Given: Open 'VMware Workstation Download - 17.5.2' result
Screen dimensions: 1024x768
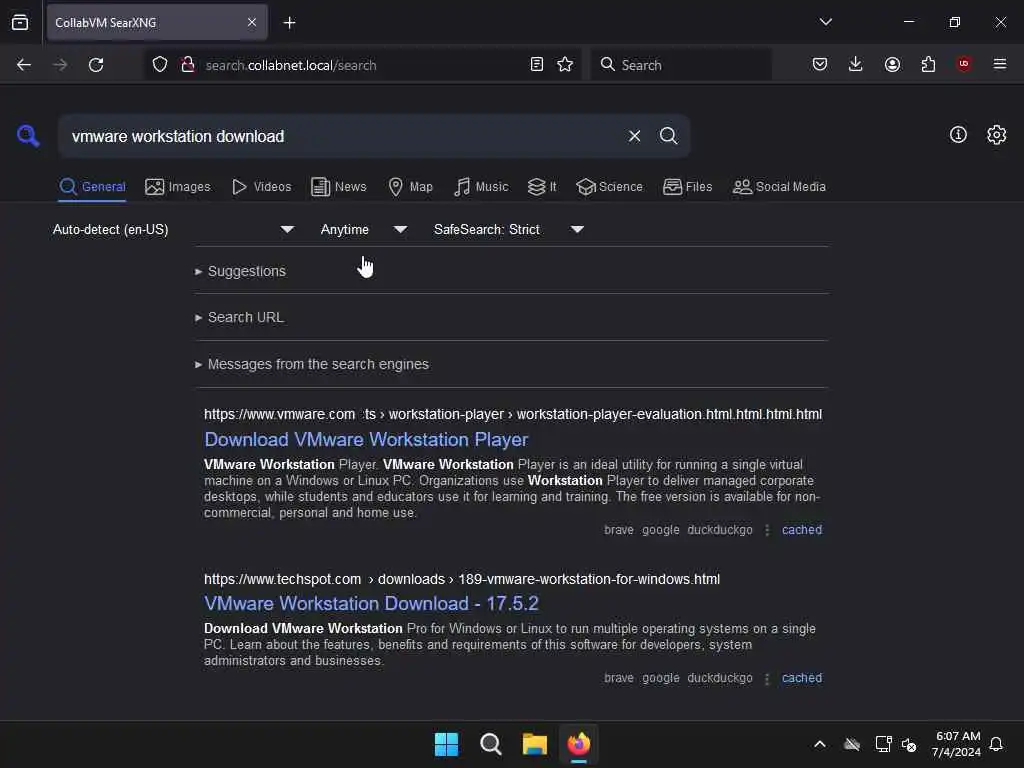Looking at the screenshot, I should tap(372, 603).
